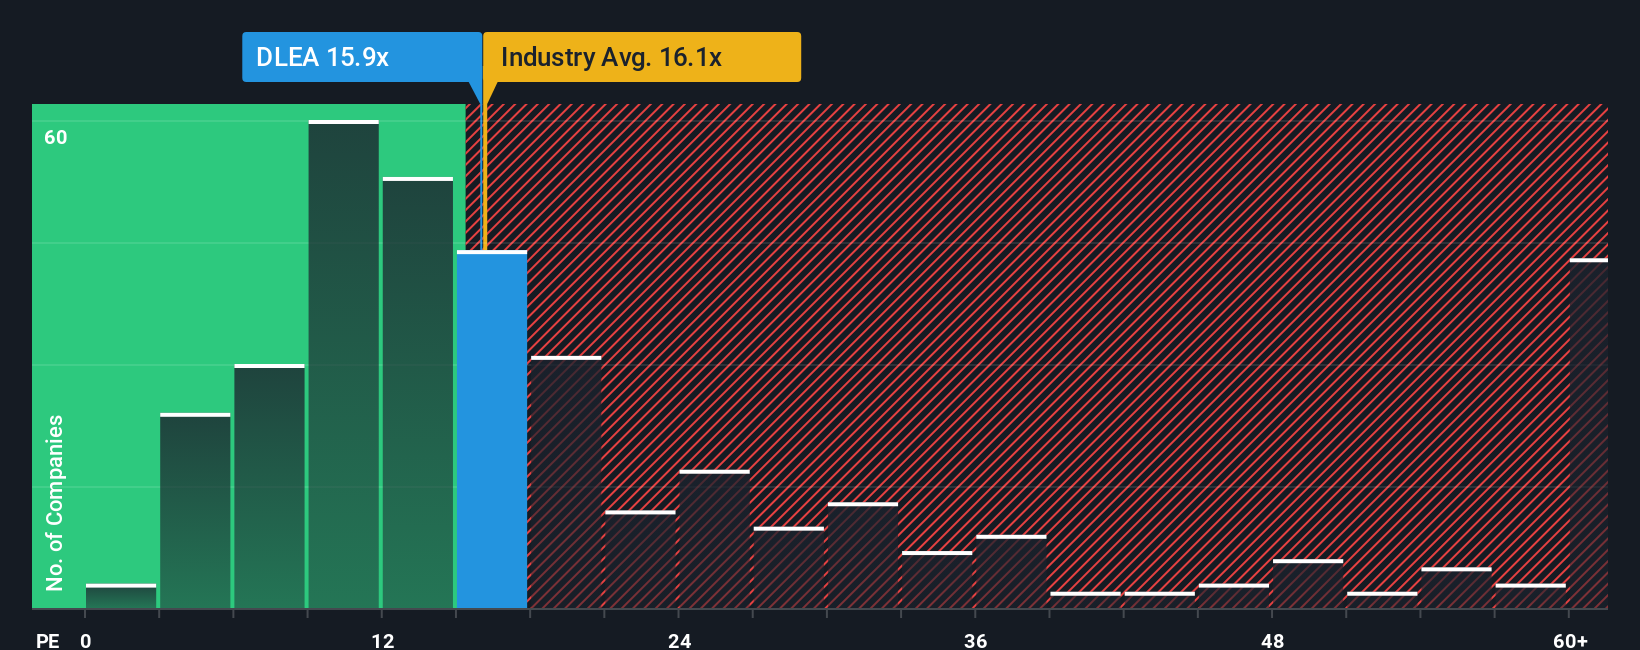Click the '36' x-axis tick label
This screenshot has height=650, width=1640.
(976, 640)
